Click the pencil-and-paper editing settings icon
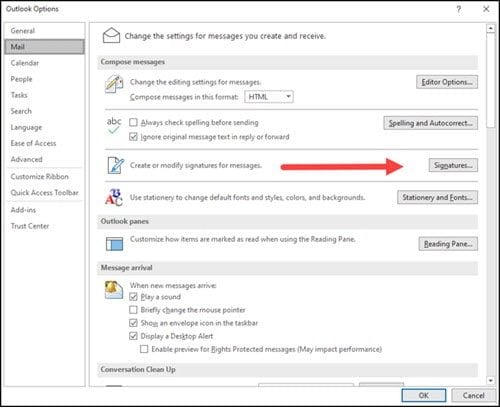Screen dimensions: 500x408 [114, 84]
